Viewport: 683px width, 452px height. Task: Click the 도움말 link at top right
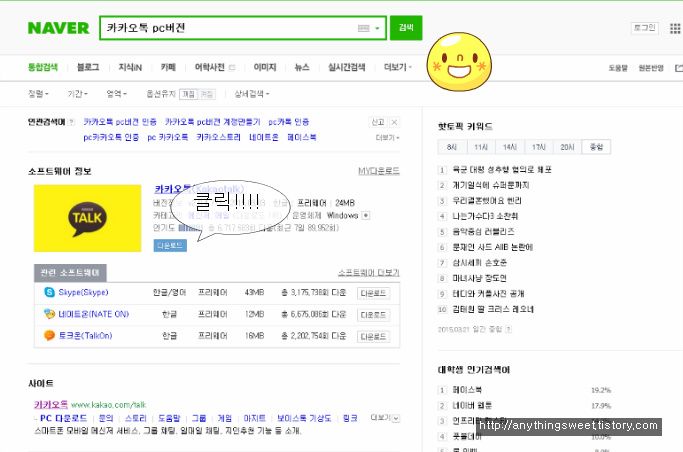tap(618, 68)
